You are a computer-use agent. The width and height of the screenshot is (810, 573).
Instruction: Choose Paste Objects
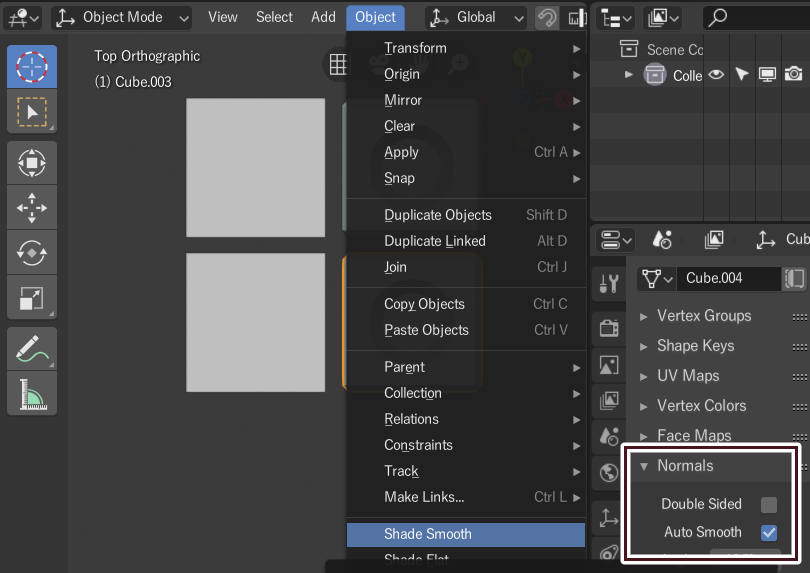[x=465, y=330]
